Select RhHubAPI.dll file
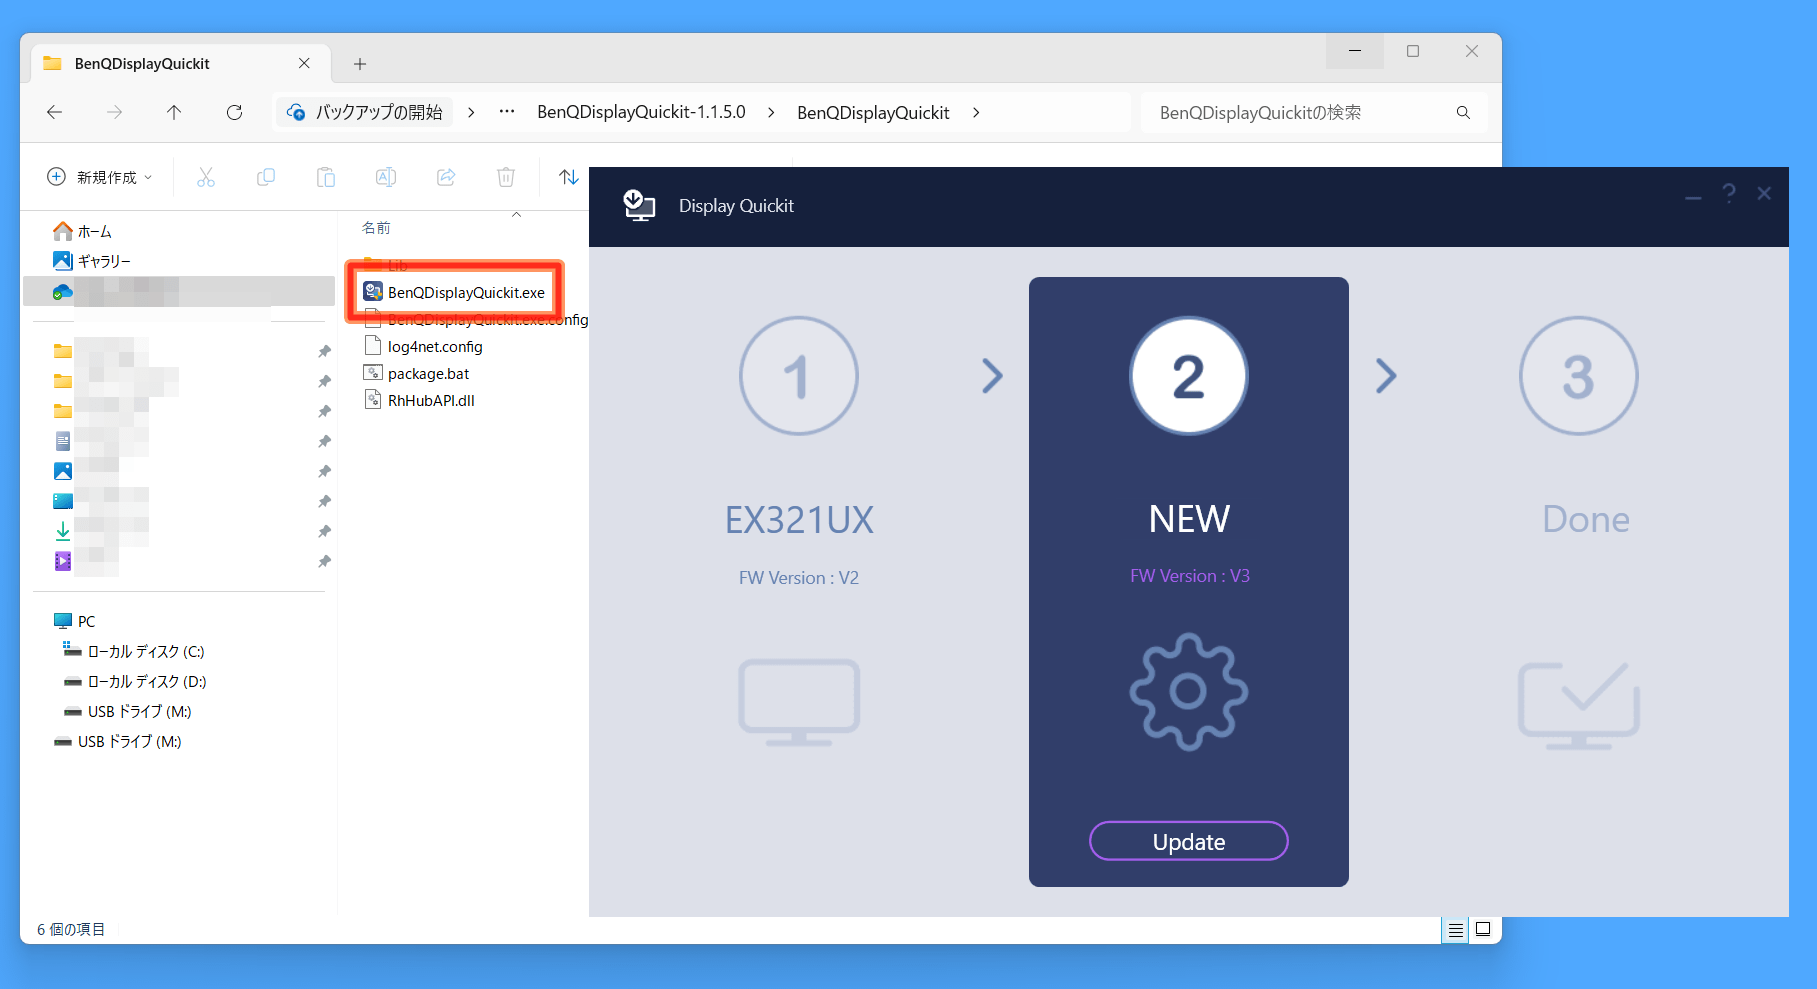The width and height of the screenshot is (1817, 989). (x=420, y=400)
